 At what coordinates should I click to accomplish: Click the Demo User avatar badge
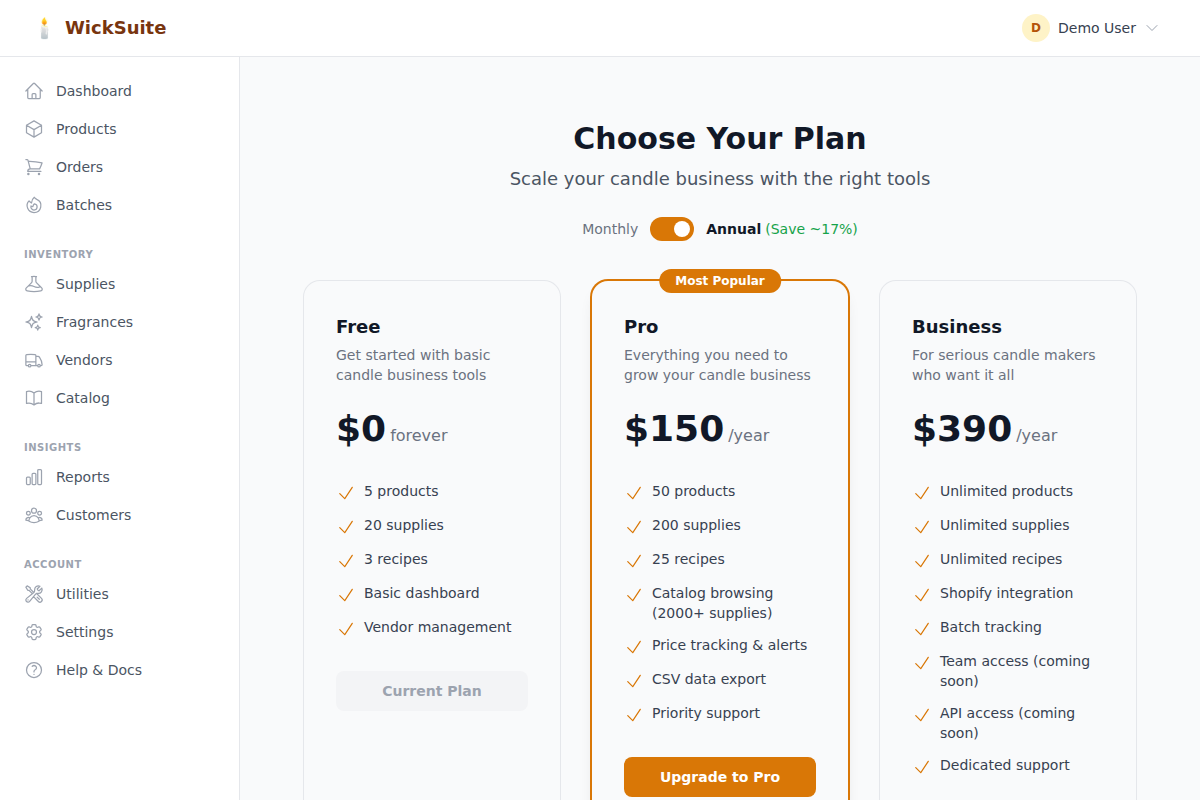(x=1035, y=28)
